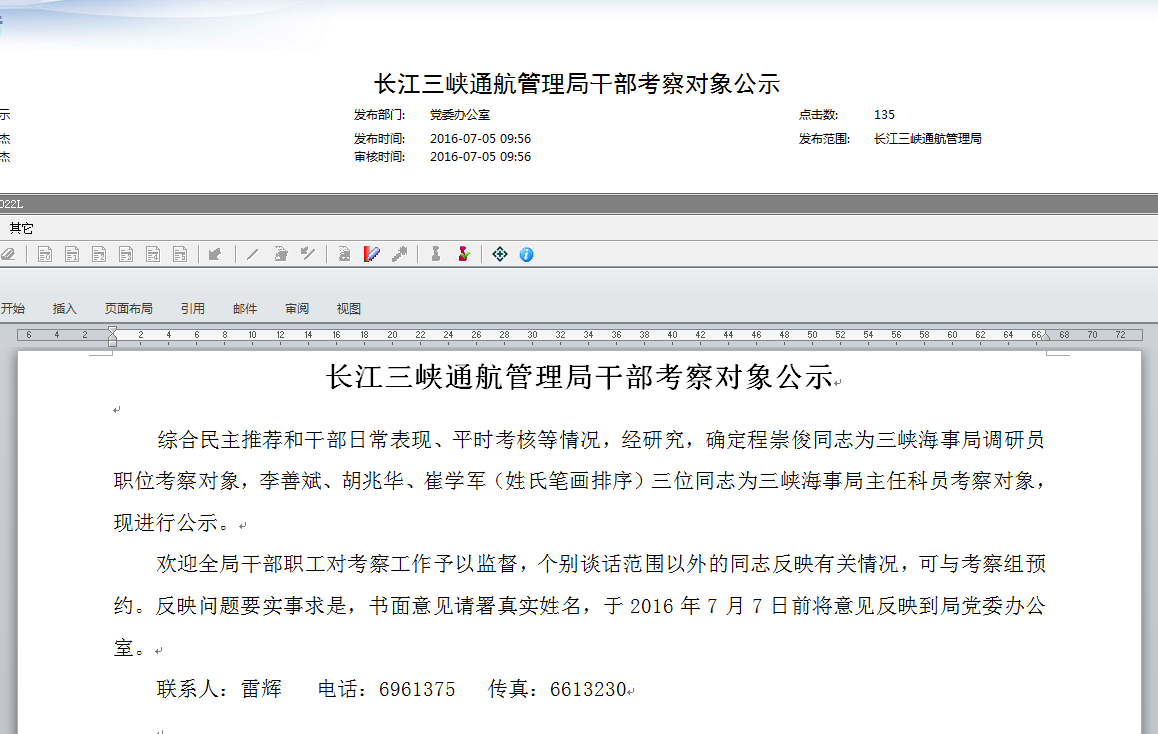
Task: Click the 发布部门: label
Action: click(380, 115)
